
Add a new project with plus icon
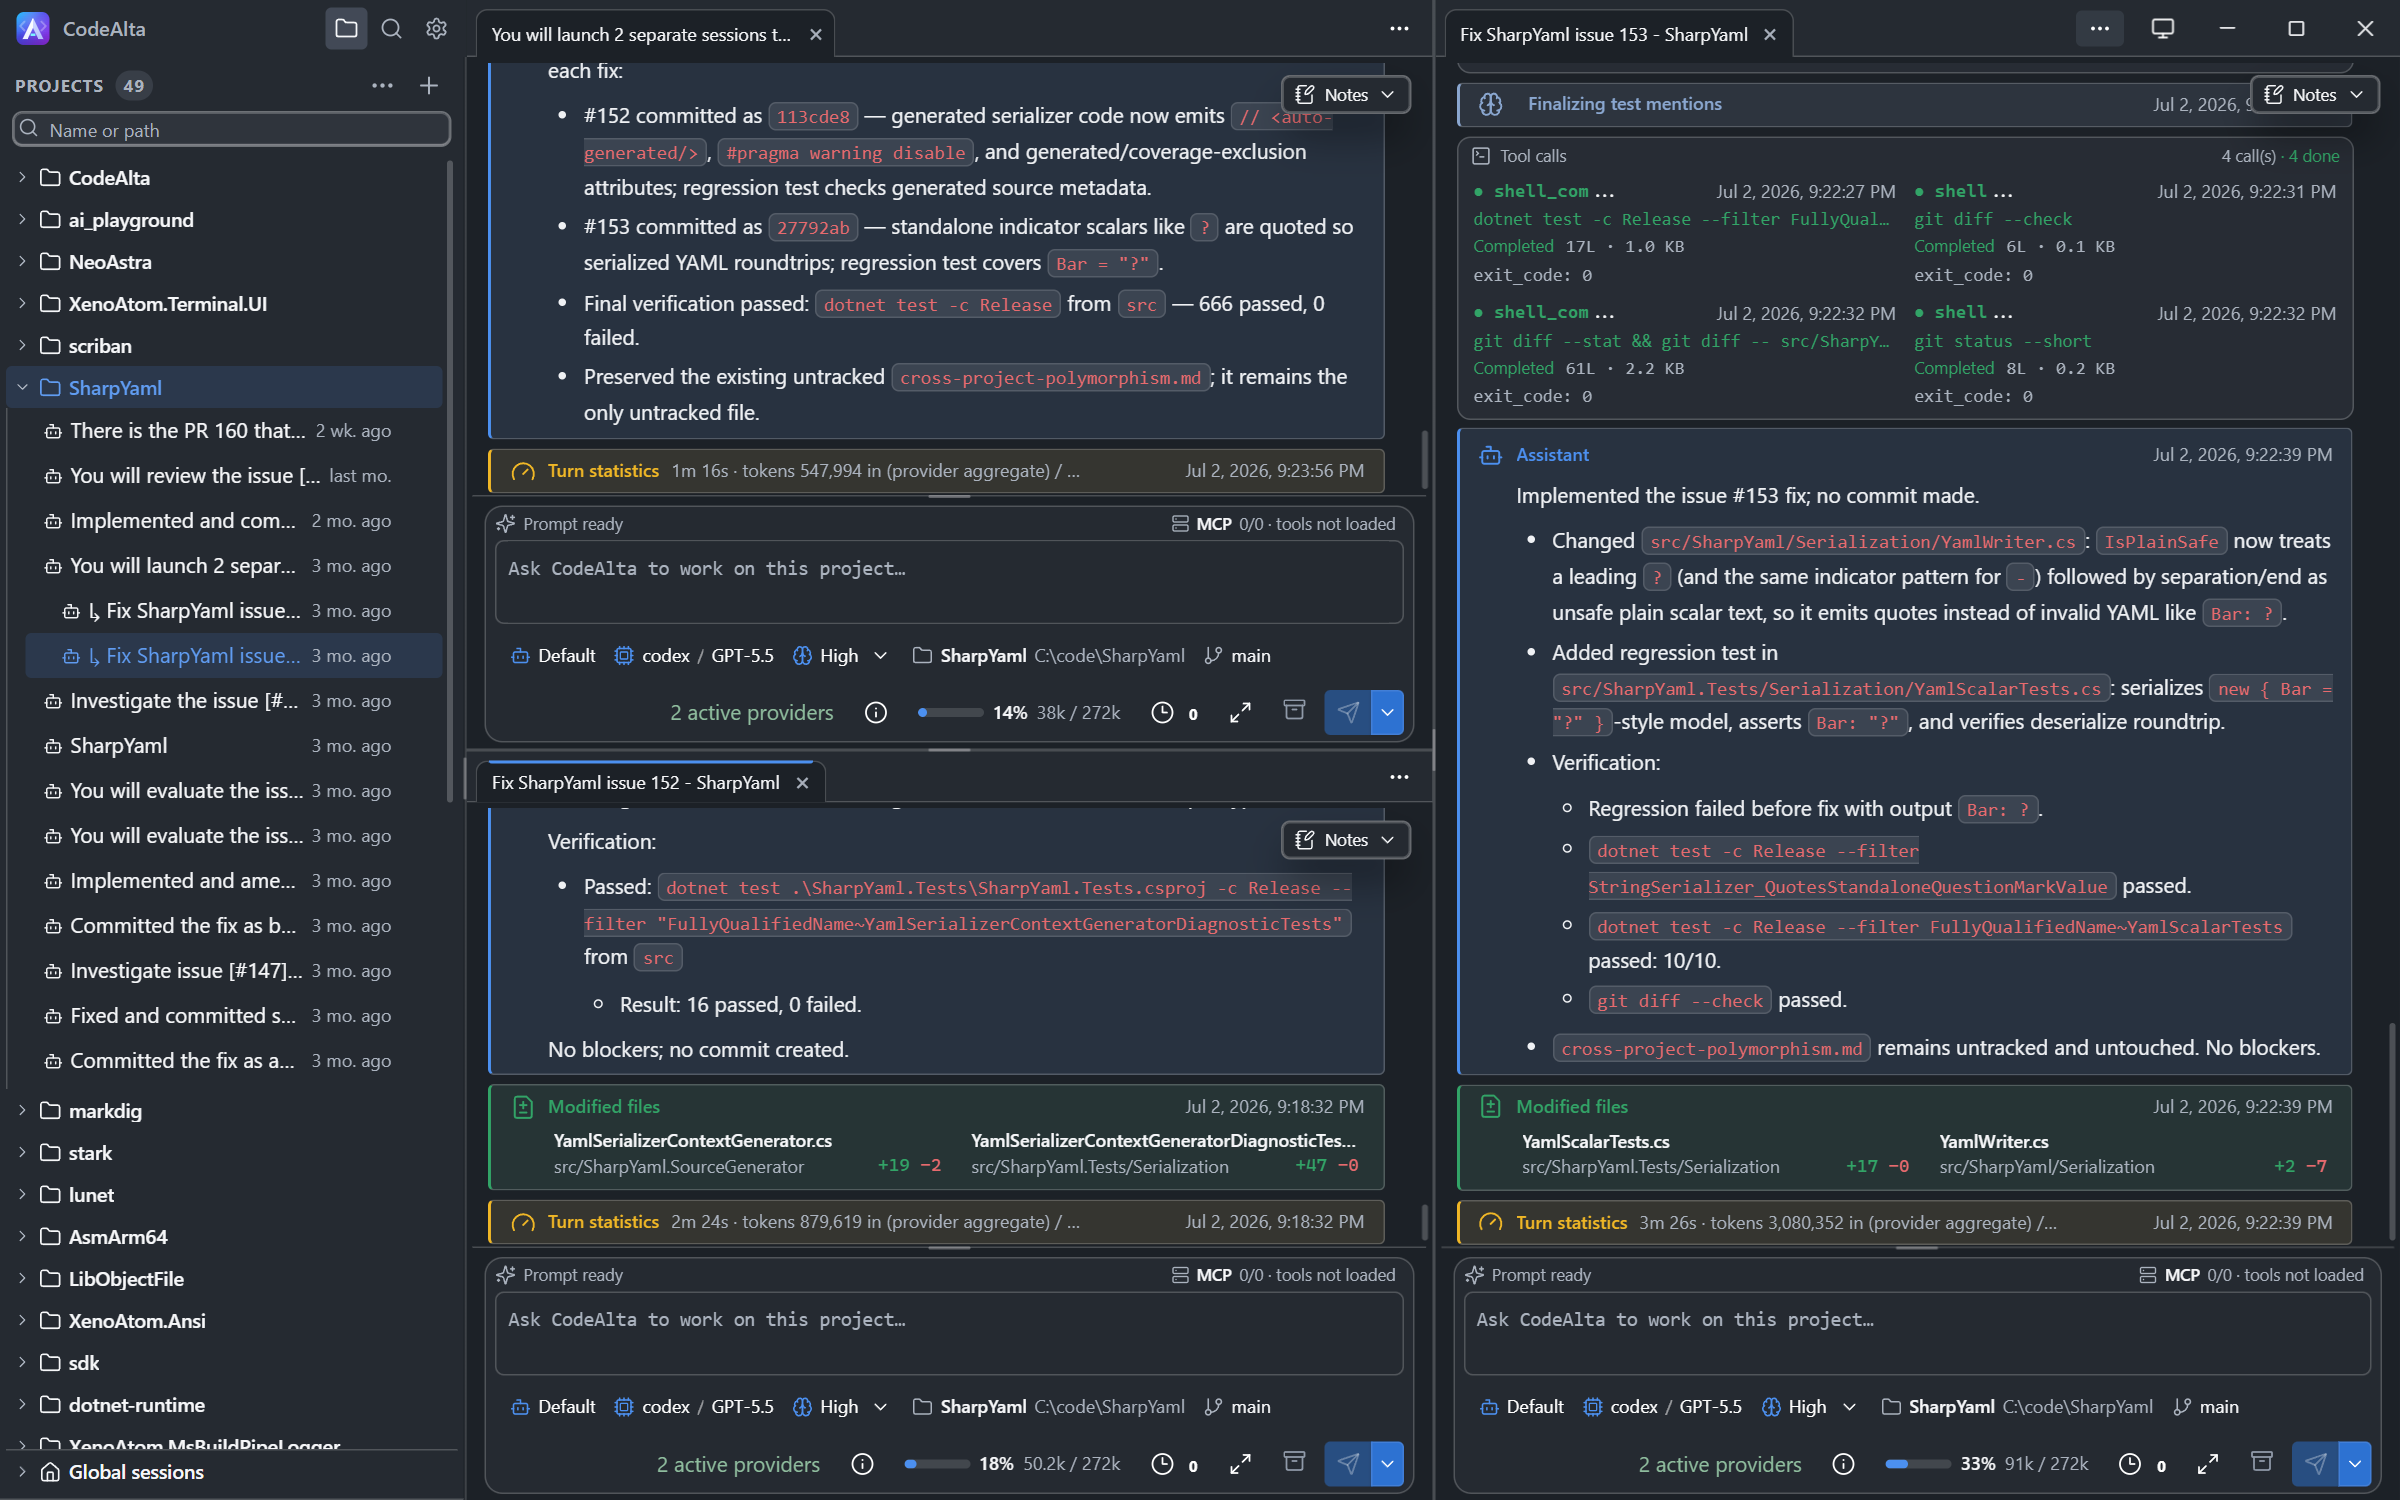pos(429,86)
